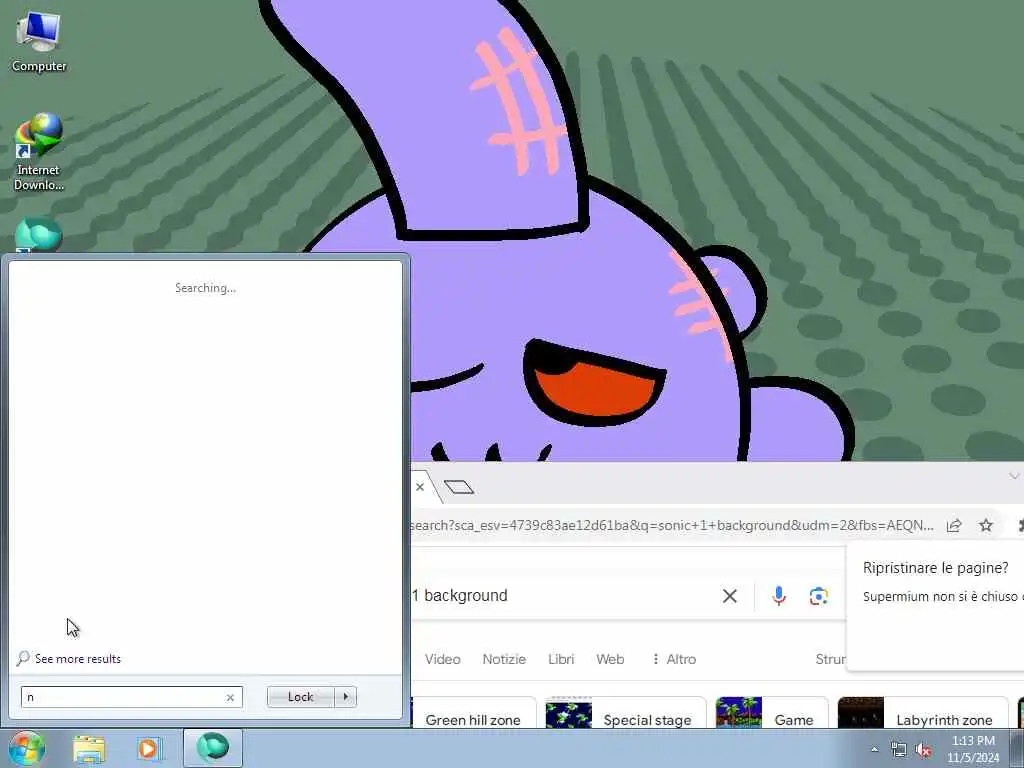Image resolution: width=1024 pixels, height=768 pixels.
Task: Open the clock showing 1:13 PM
Action: pos(973,749)
